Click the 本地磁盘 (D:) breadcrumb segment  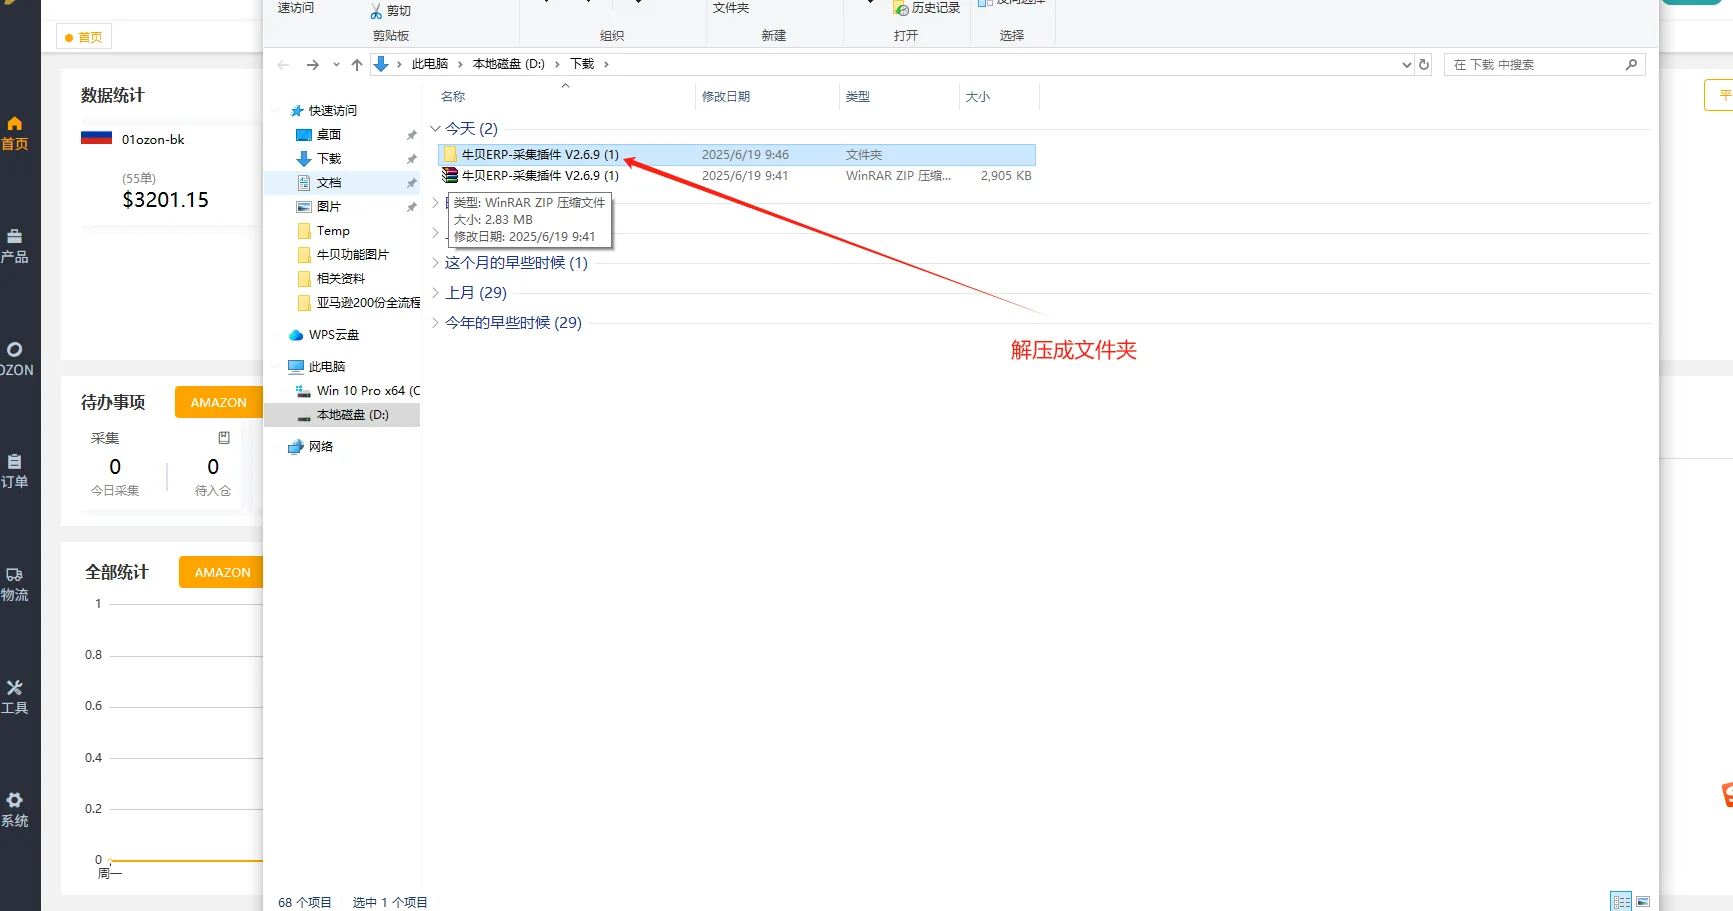pyautogui.click(x=509, y=64)
